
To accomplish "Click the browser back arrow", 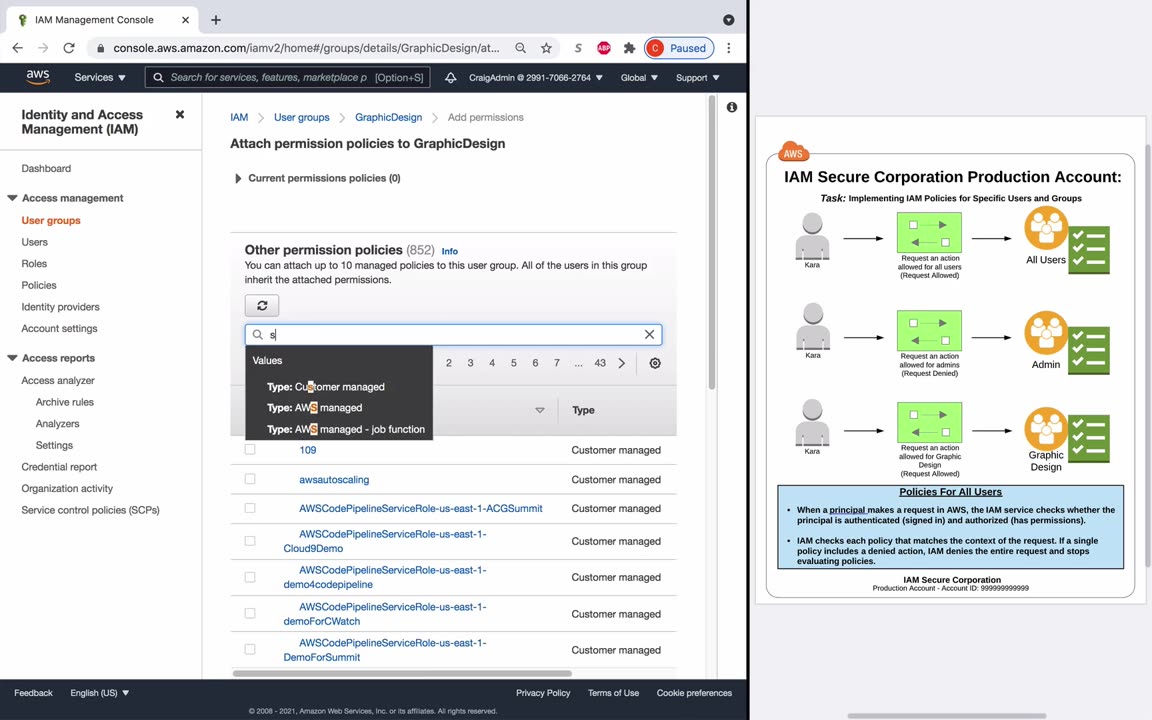I will click(x=18, y=48).
